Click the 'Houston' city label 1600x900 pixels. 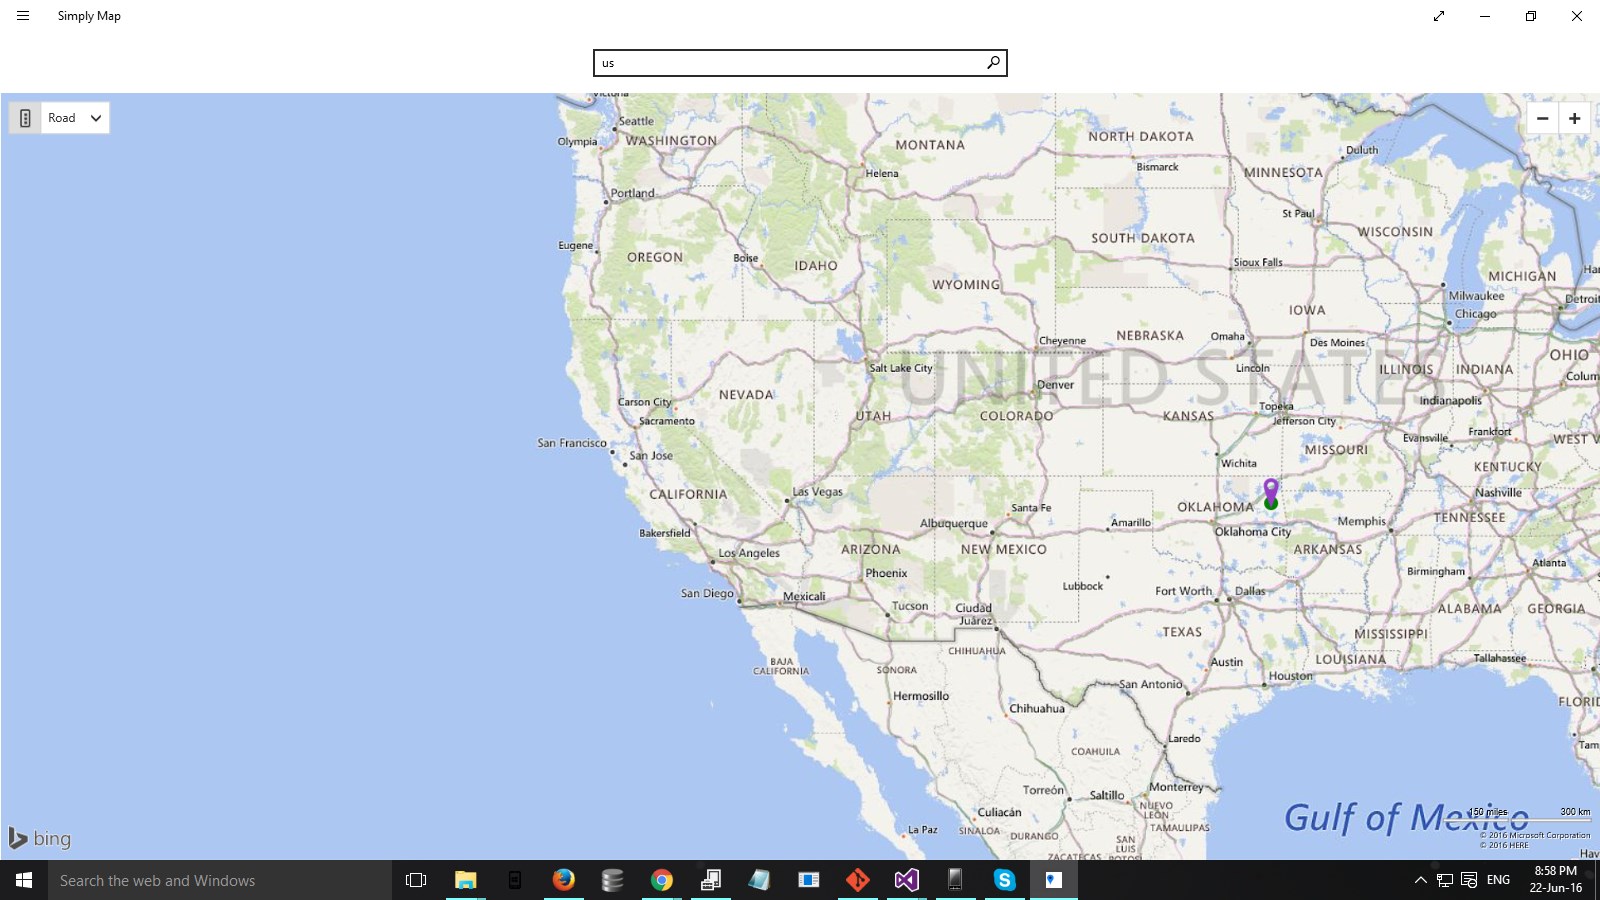pos(1290,676)
